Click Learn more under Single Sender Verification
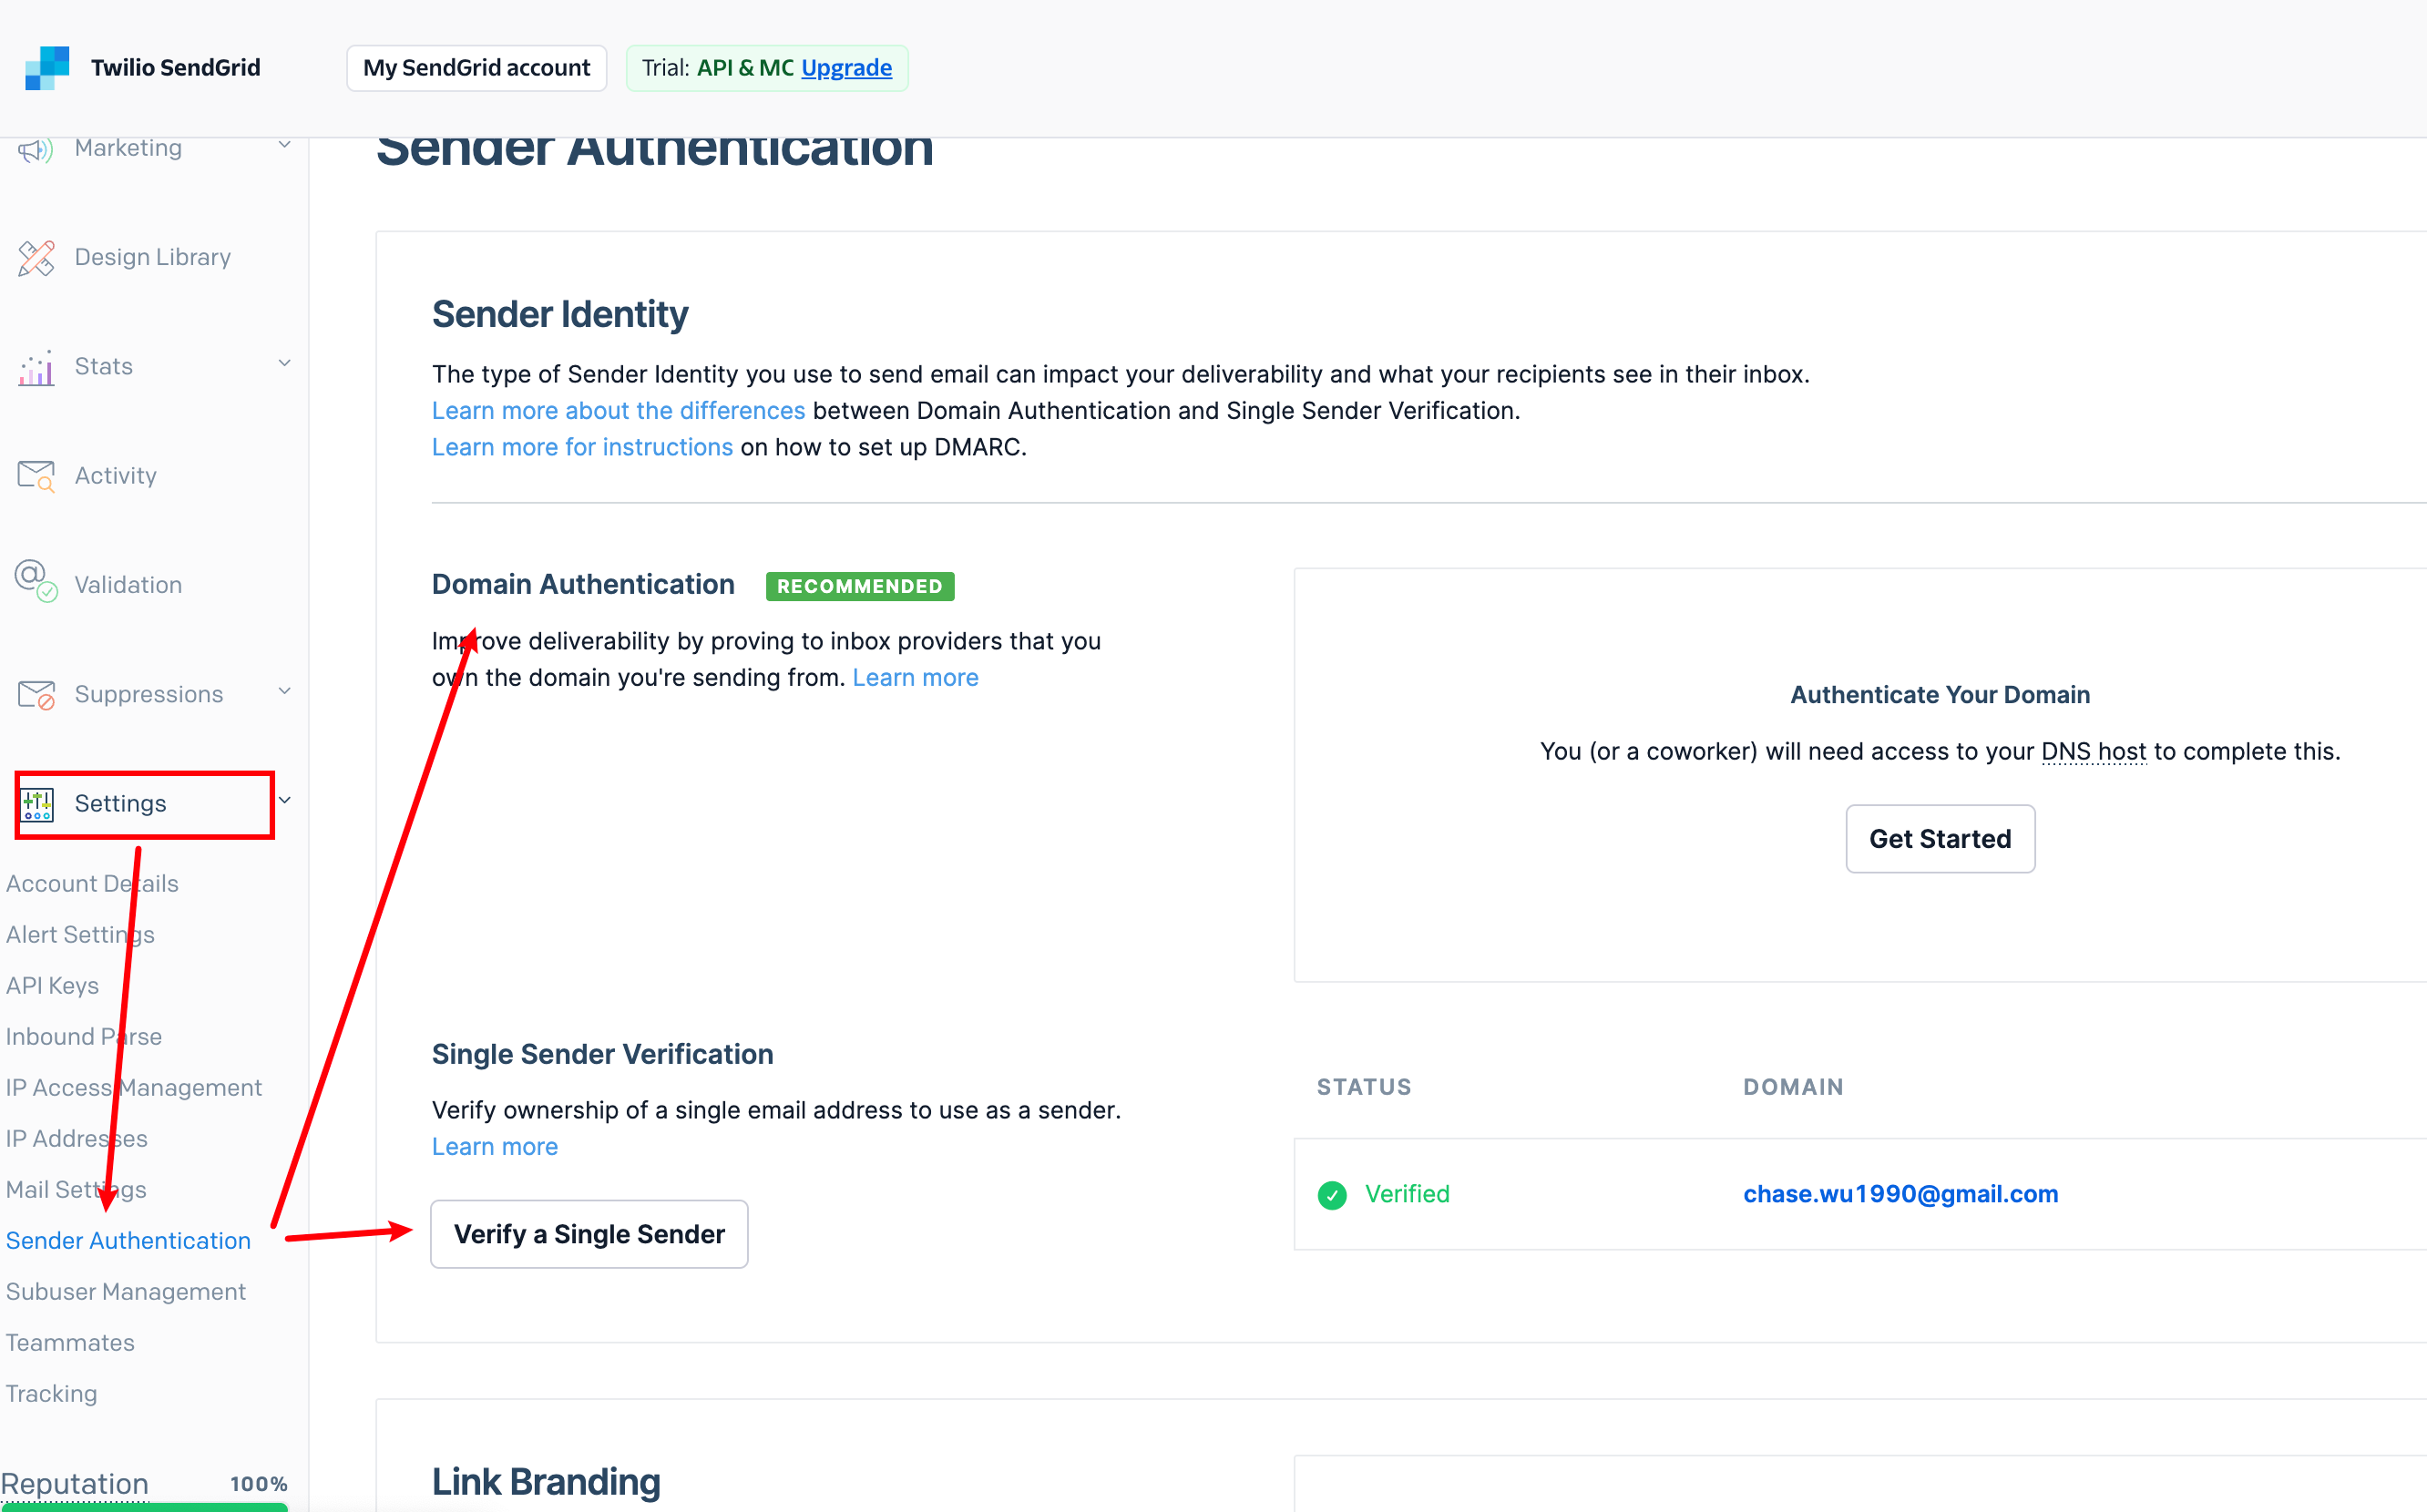The height and width of the screenshot is (1512, 2427). tap(495, 1147)
